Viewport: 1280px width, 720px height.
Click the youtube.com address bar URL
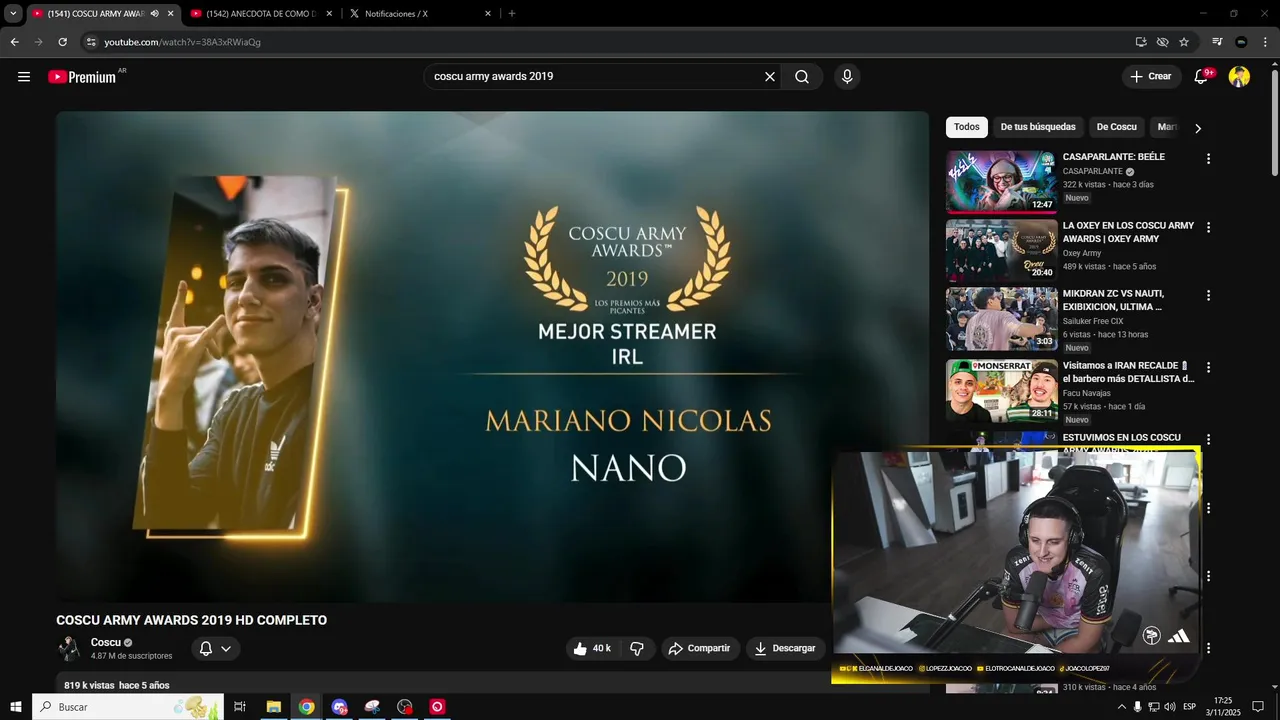183,42
